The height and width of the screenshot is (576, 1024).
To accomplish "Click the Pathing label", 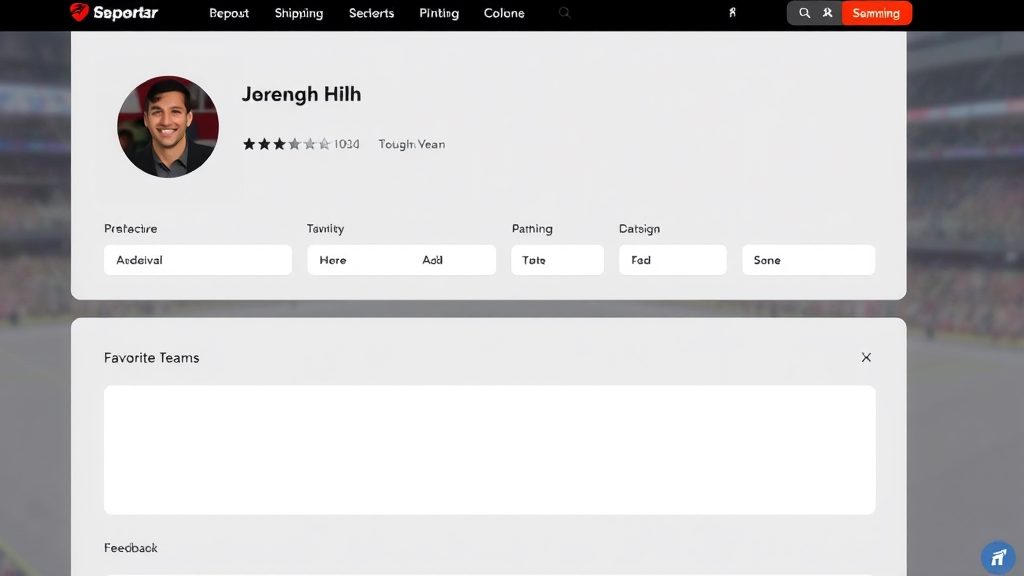I will [x=532, y=229].
